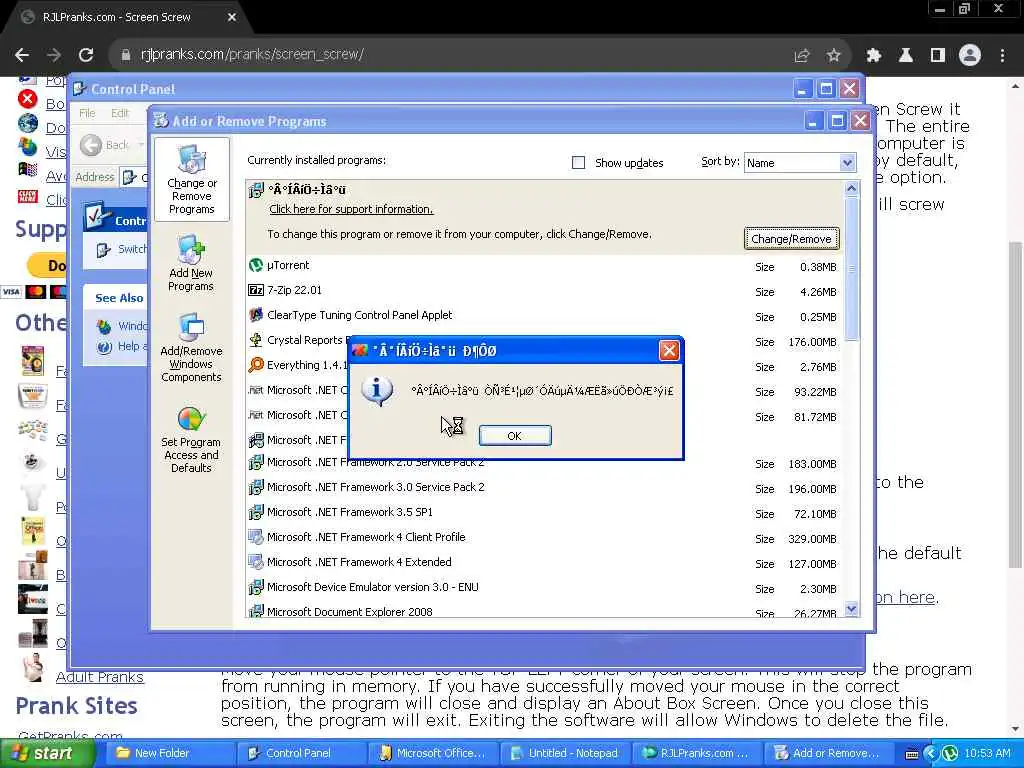Click the garbled-name selected program icon
This screenshot has height=768, width=1024.
tap(256, 190)
